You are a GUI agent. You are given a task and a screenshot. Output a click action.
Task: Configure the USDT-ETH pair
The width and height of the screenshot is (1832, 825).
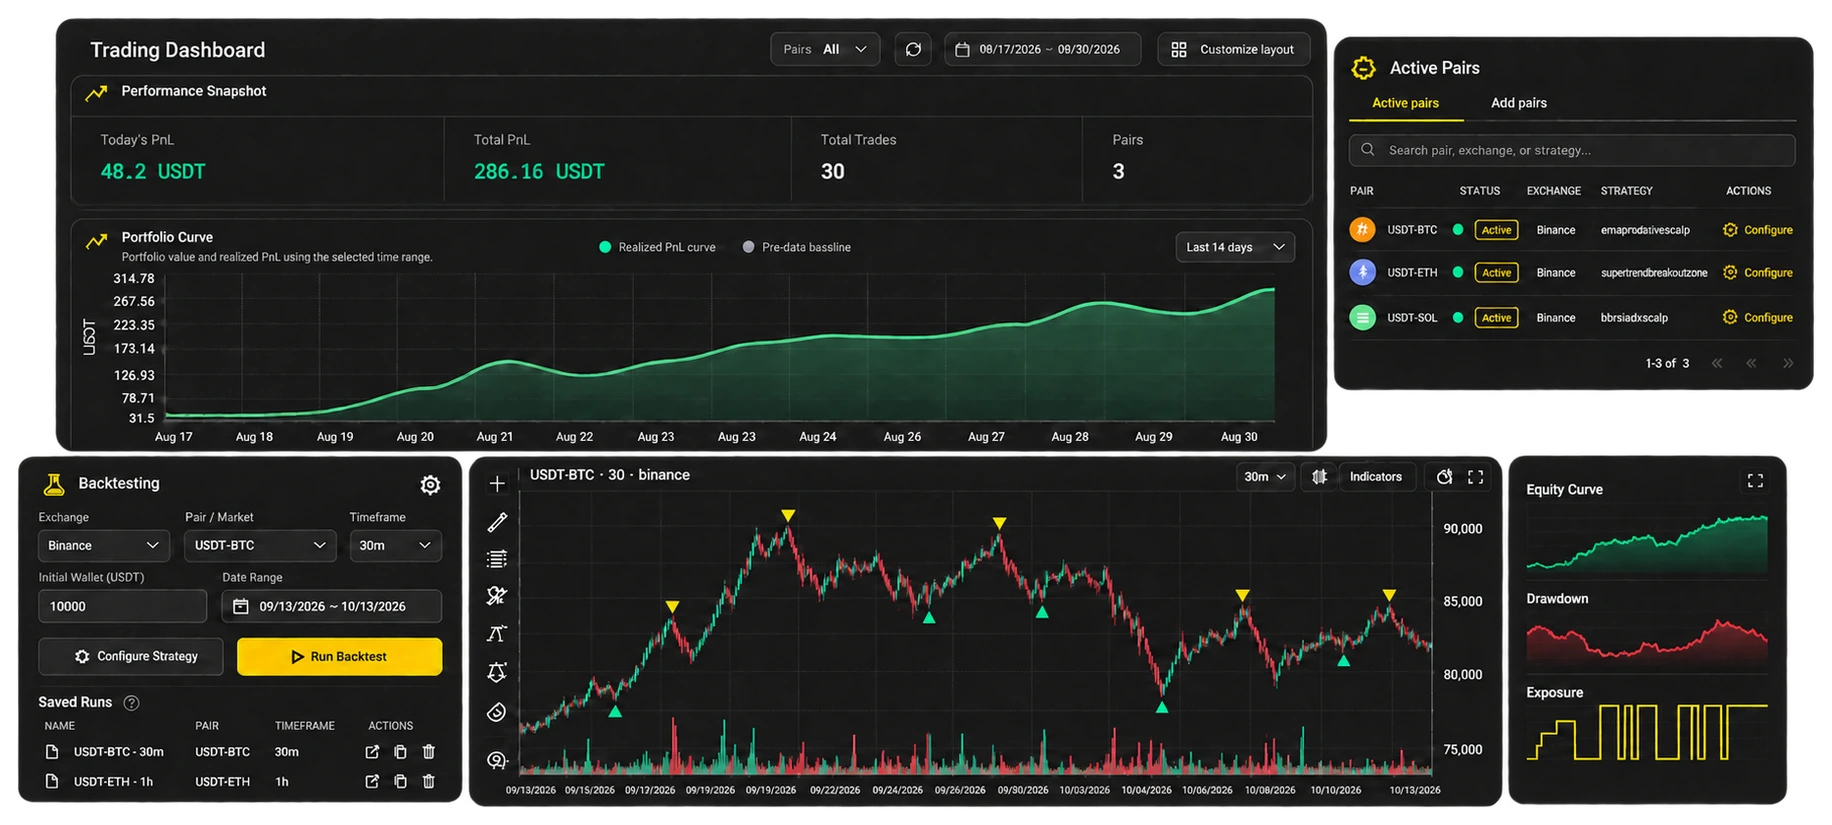coord(1757,273)
